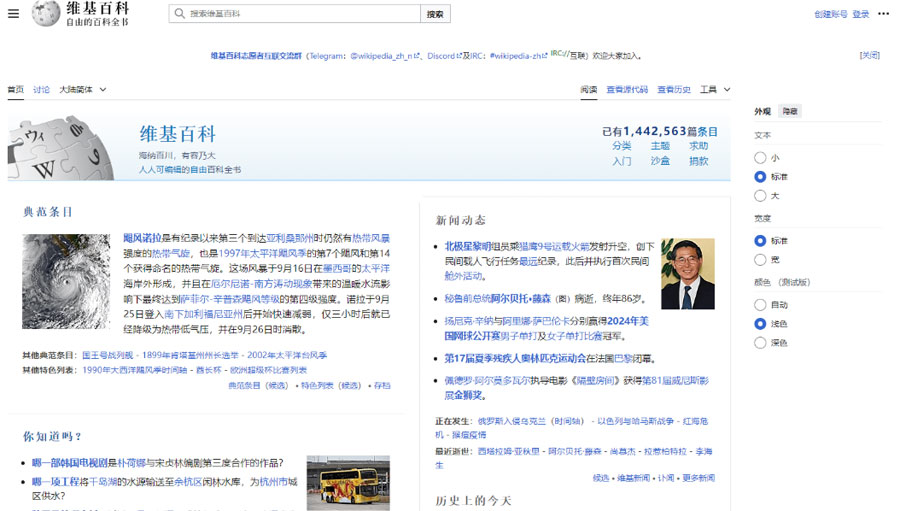Open the 北极星黎明 news link
Viewport: 900px width, 511px height.
pyautogui.click(x=468, y=246)
